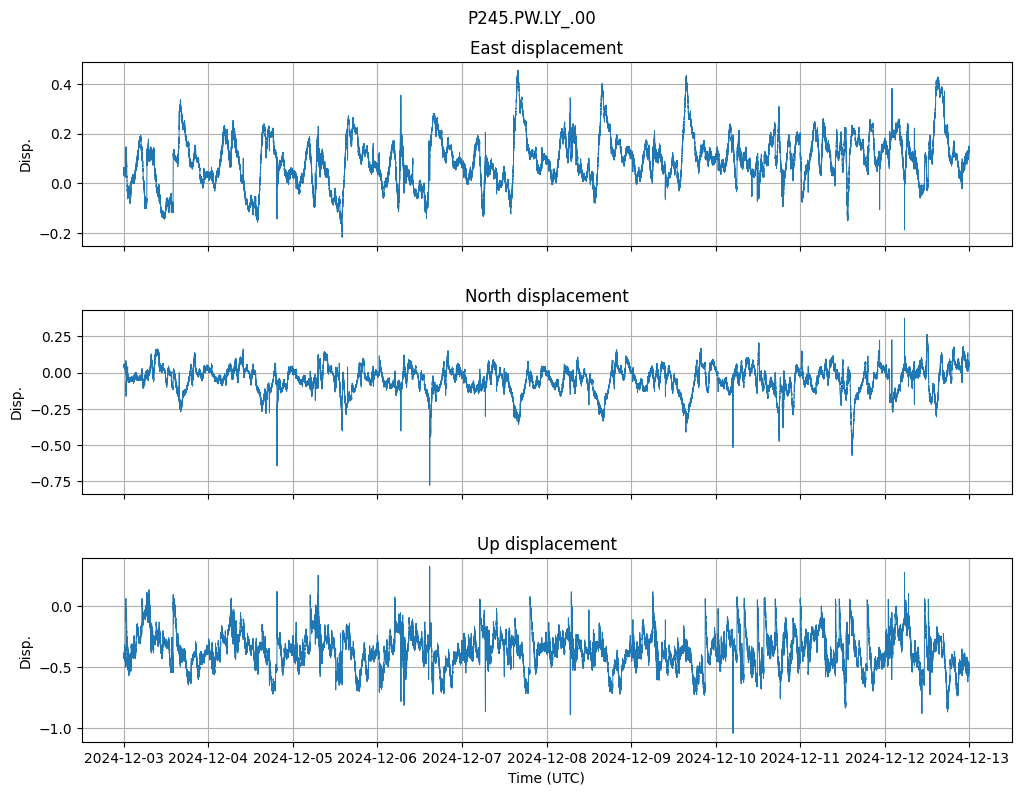1021x795 pixels.
Task: Select the 2024-12-07 date tick label
Action: pos(462,759)
